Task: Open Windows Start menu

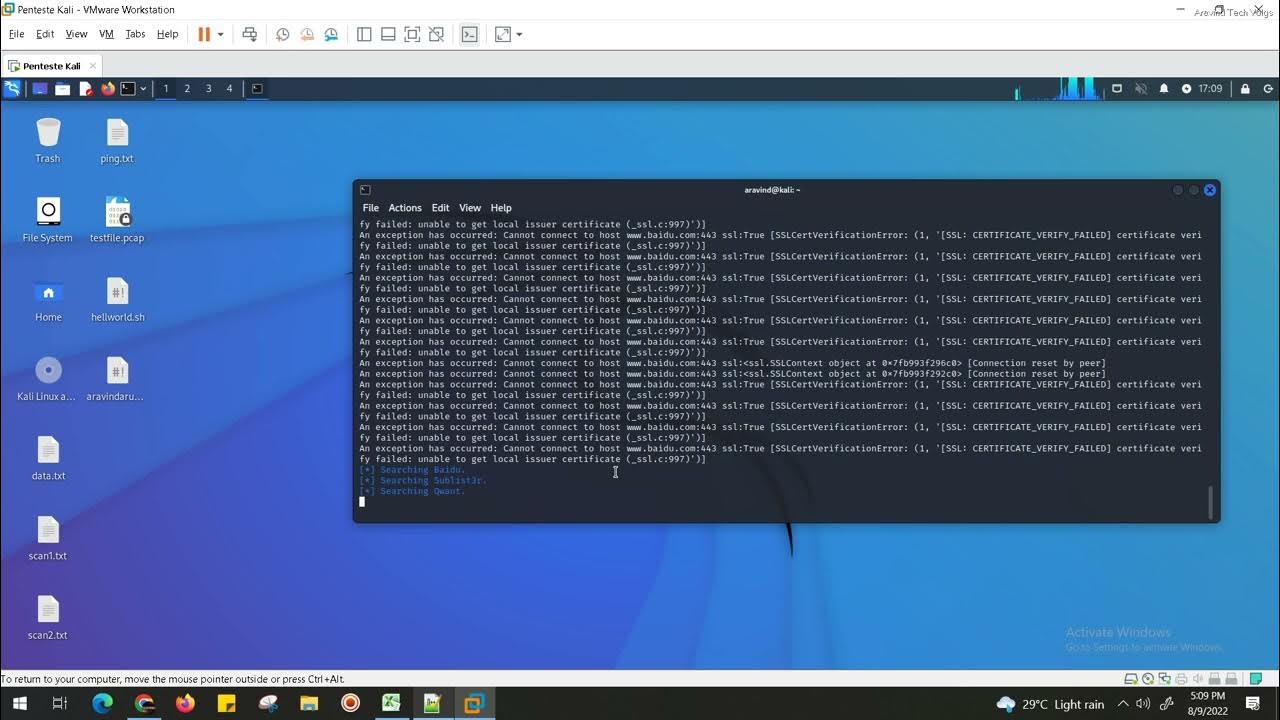Action: [x=19, y=703]
